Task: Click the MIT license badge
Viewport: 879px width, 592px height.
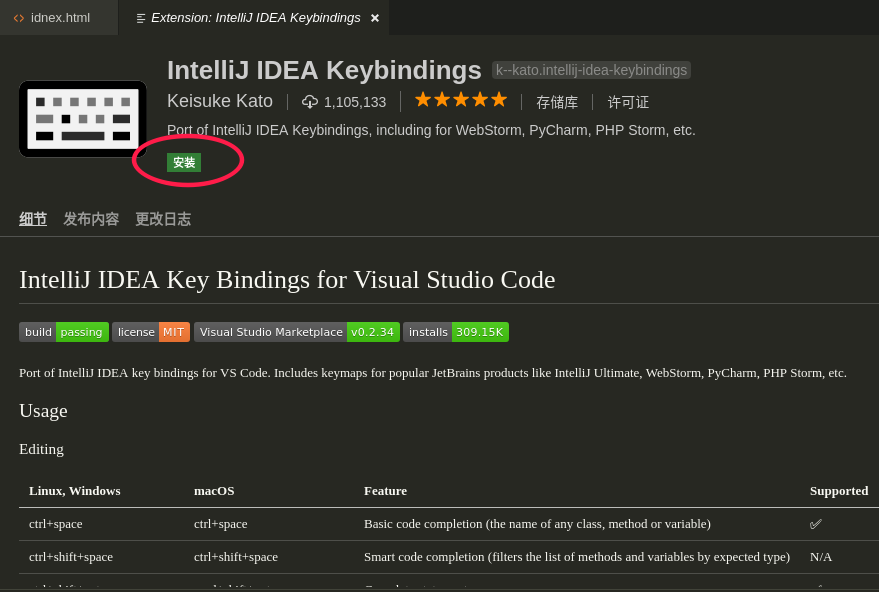Action: coord(150,332)
